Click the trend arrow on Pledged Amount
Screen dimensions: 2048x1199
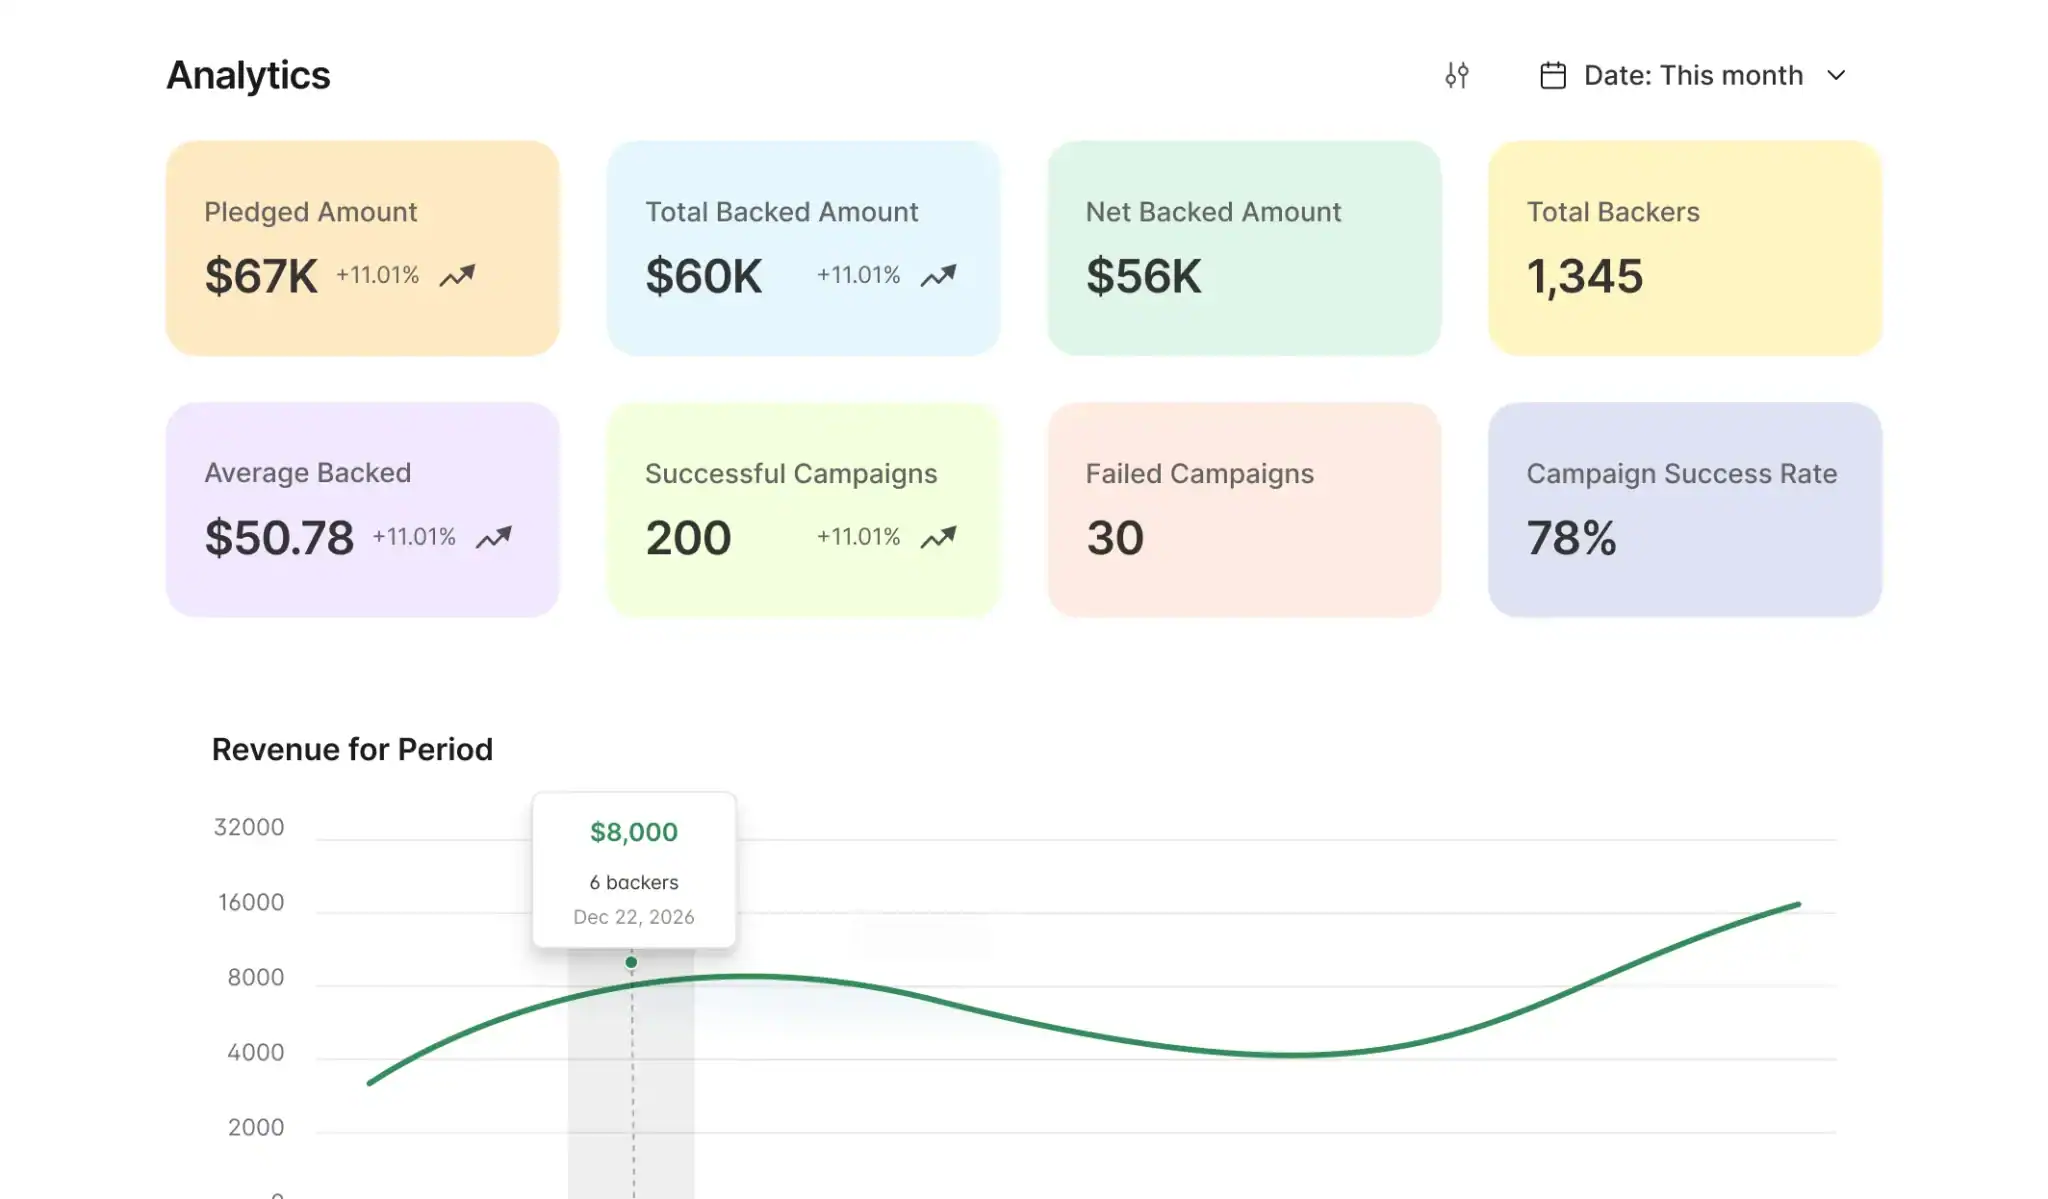[x=457, y=275]
